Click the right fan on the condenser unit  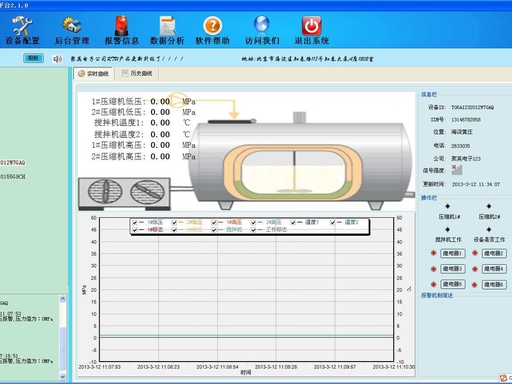147,192
